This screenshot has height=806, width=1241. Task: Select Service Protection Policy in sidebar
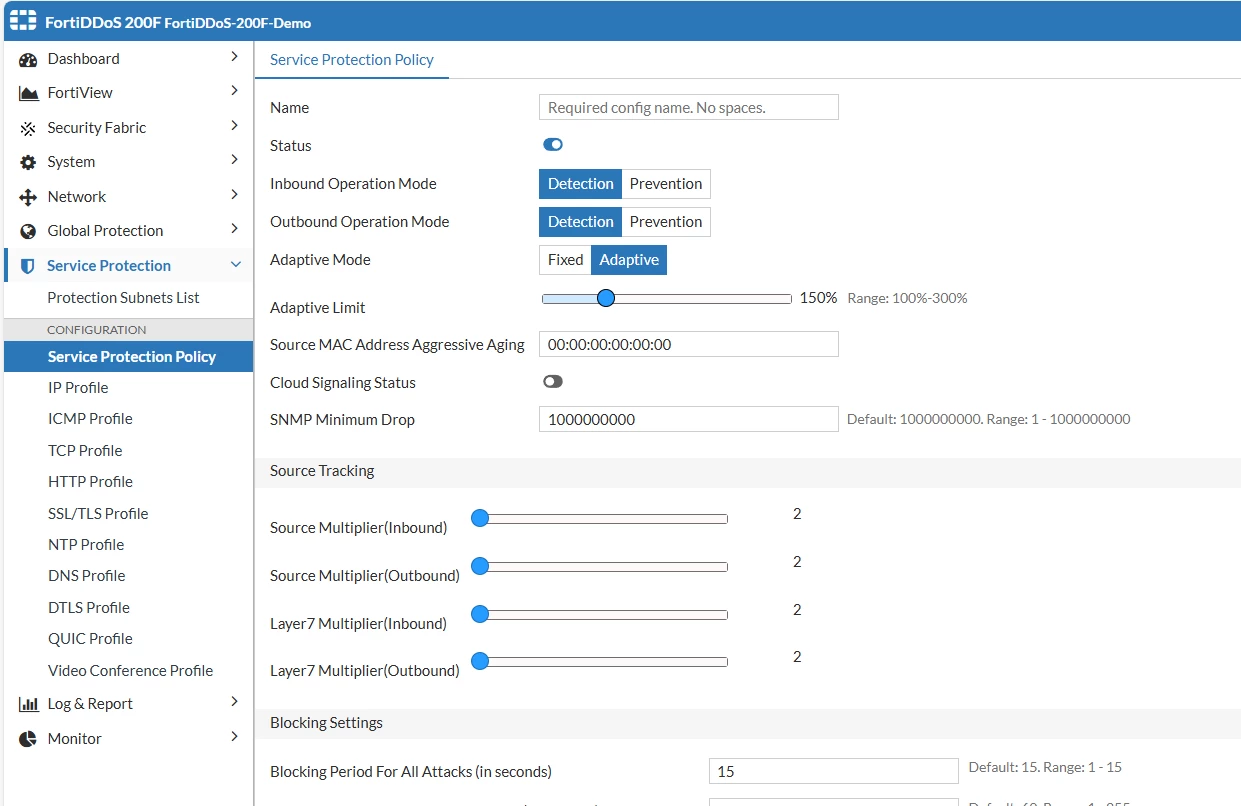pyautogui.click(x=128, y=357)
